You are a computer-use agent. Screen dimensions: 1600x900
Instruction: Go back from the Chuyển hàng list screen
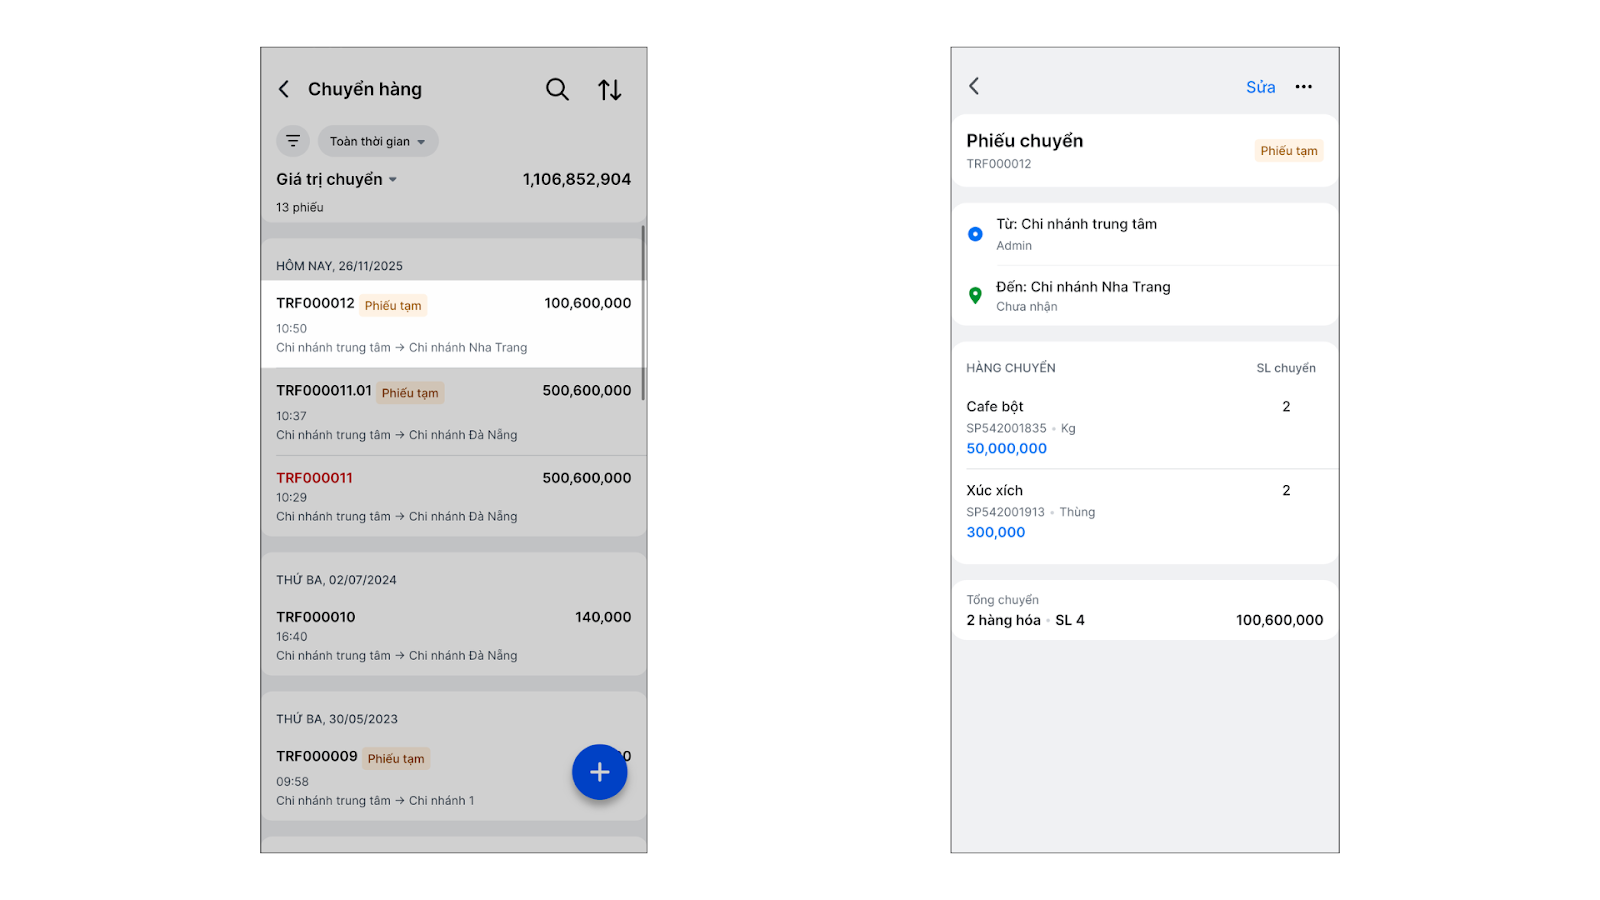284,89
